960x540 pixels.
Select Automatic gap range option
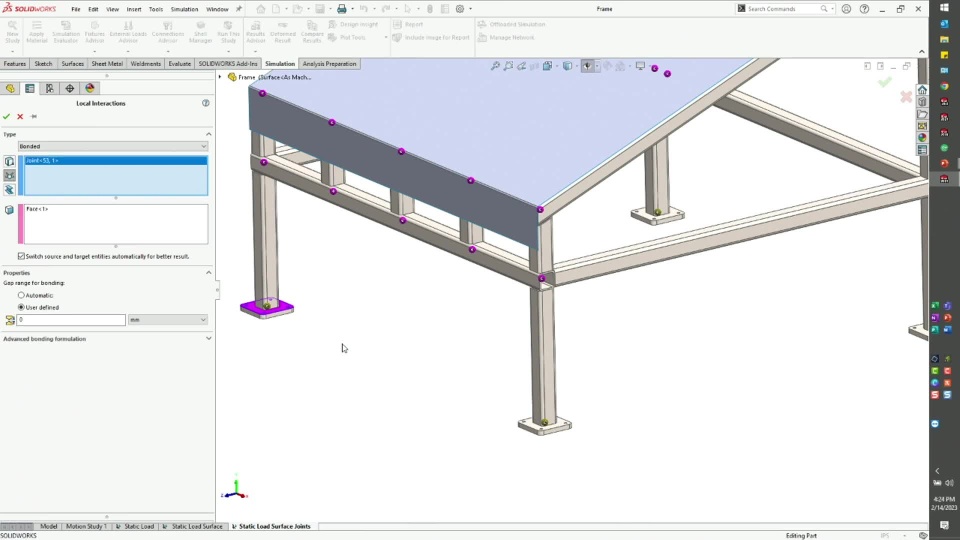pyautogui.click(x=21, y=295)
